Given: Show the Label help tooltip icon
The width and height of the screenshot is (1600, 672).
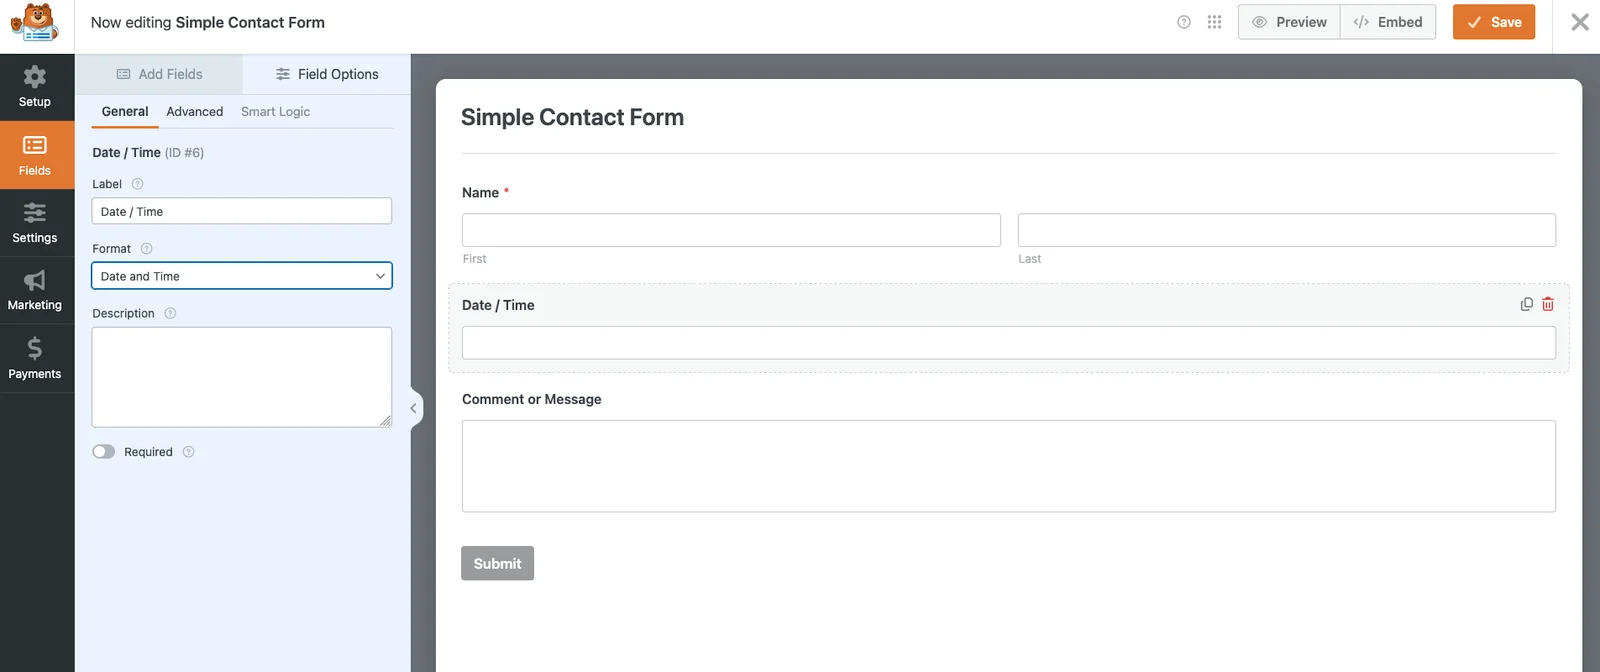Looking at the screenshot, I should [138, 184].
